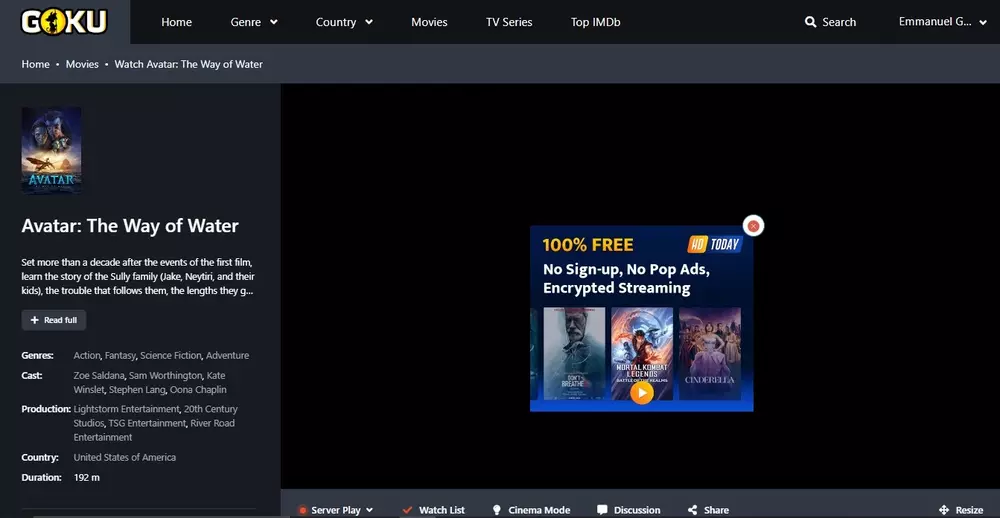Expand the Genre dropdown arrow
1000x518 pixels.
274,22
